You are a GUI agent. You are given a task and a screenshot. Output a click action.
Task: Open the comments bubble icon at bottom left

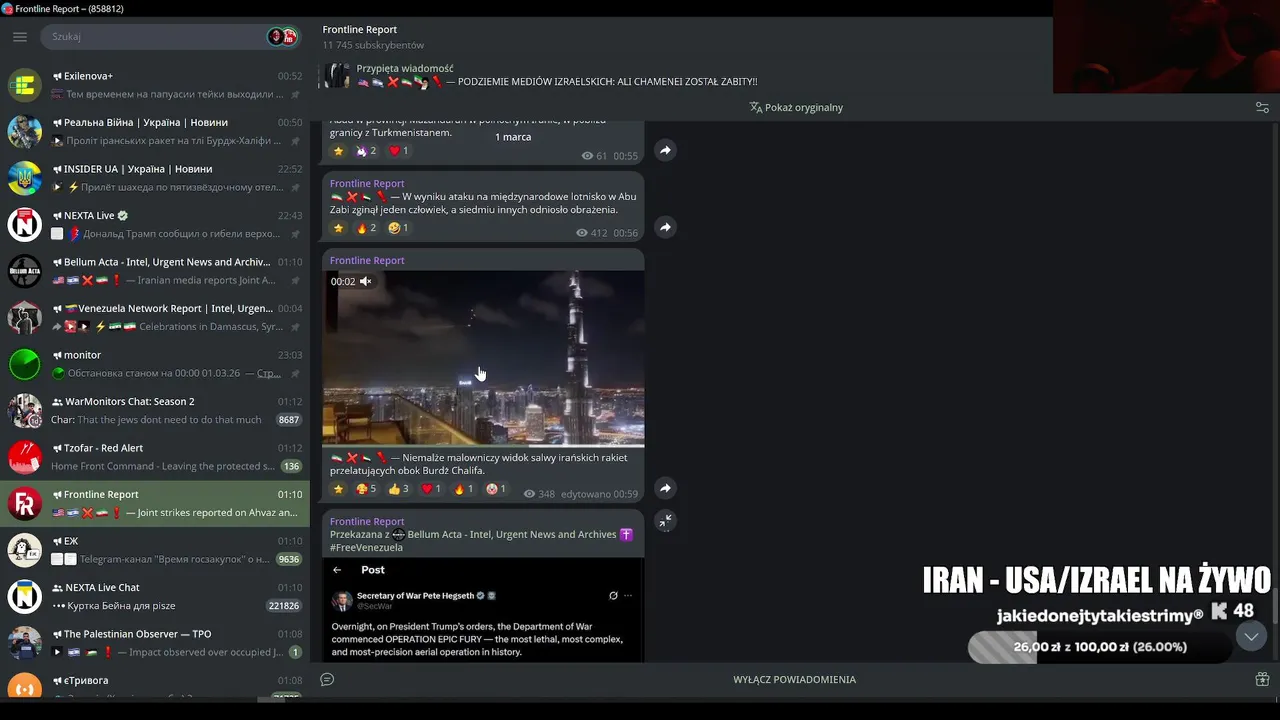tap(327, 680)
